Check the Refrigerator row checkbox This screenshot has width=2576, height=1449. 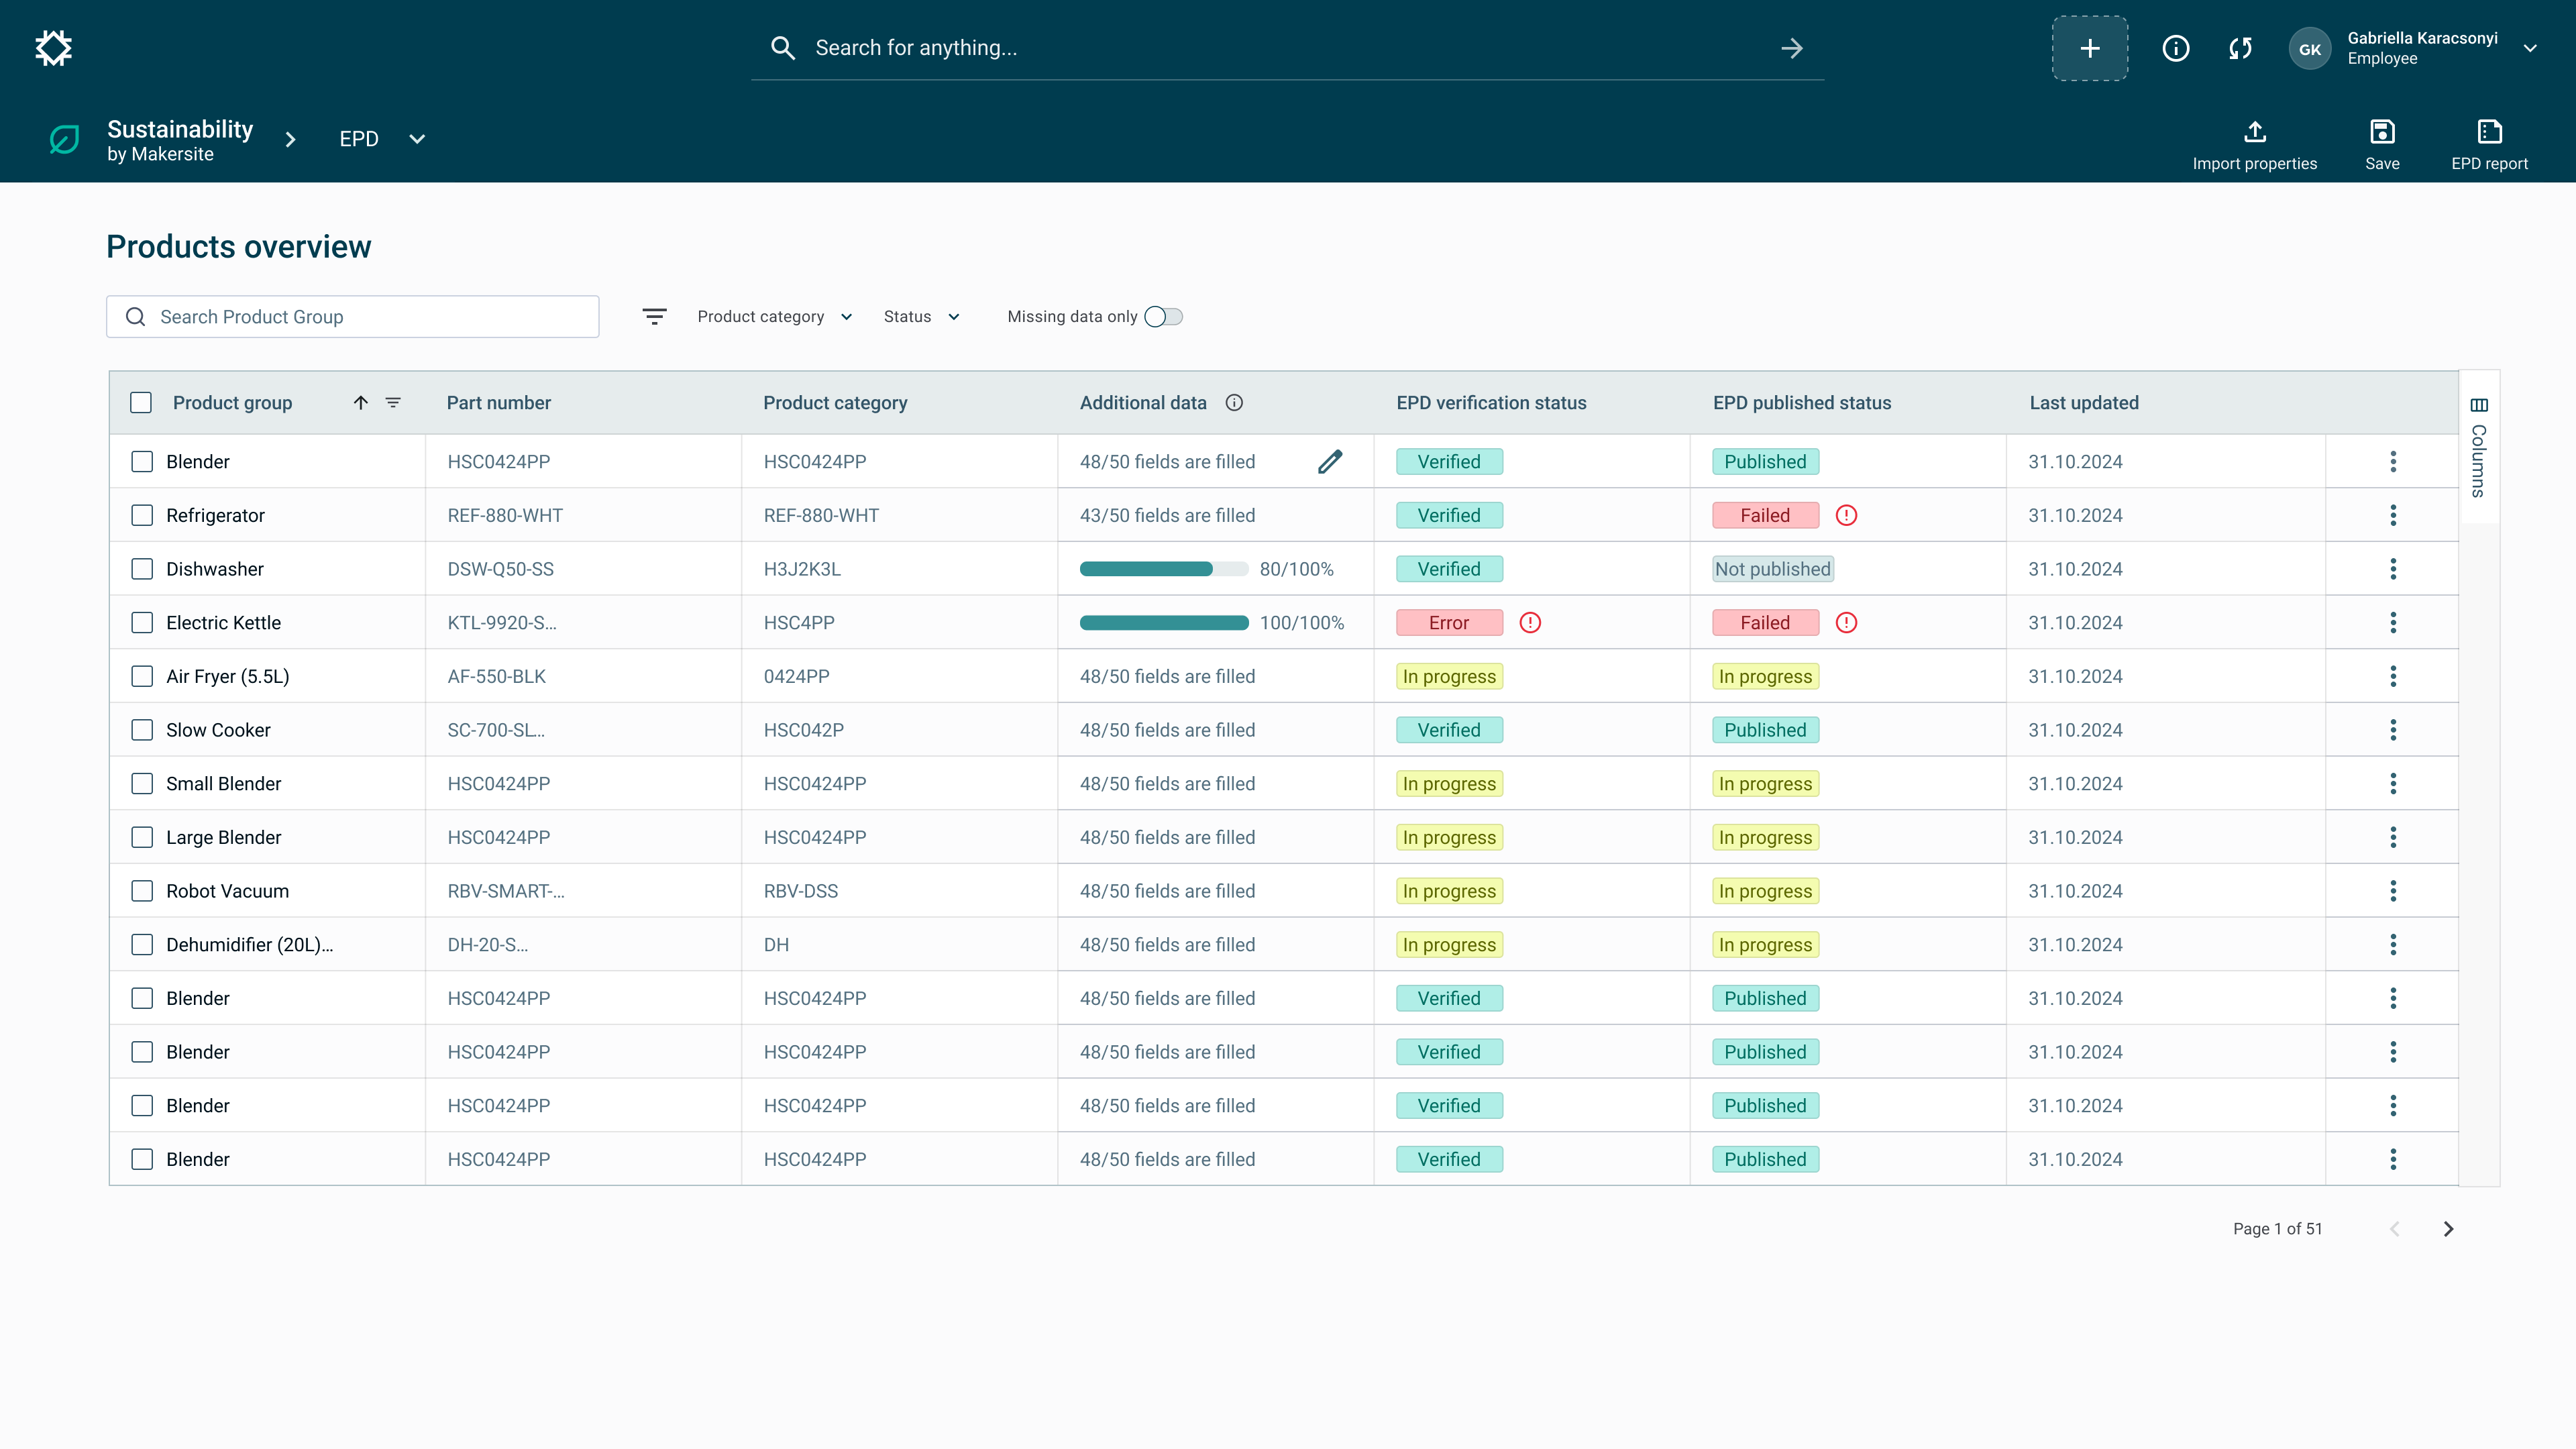click(142, 516)
